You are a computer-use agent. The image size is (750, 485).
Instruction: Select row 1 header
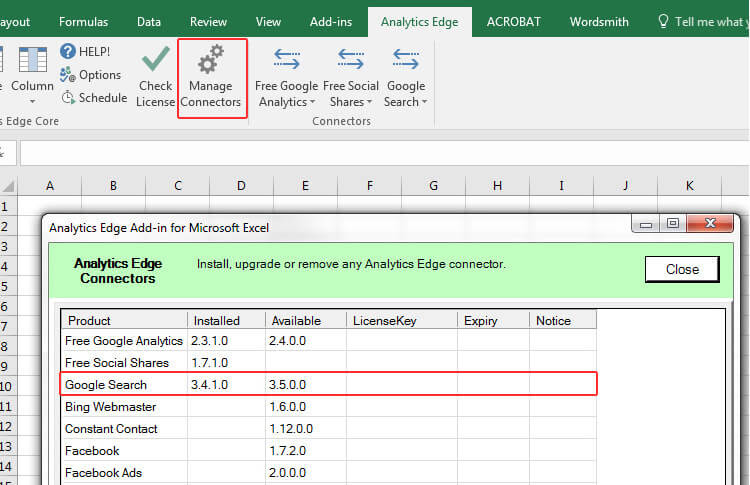point(8,206)
